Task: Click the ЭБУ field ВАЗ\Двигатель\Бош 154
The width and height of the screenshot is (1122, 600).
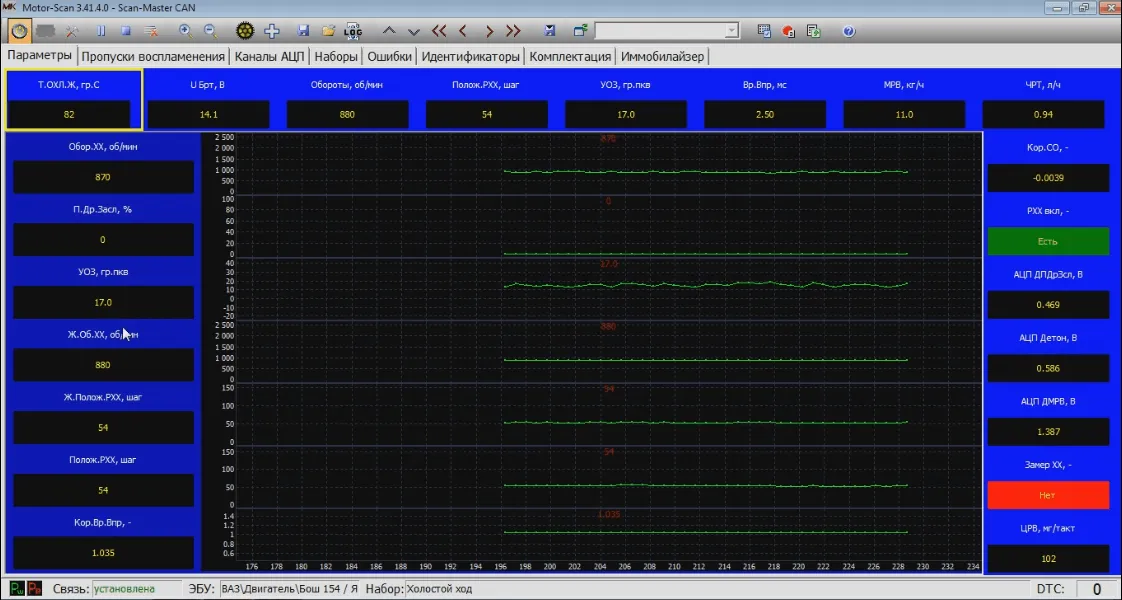Action: click(x=289, y=589)
